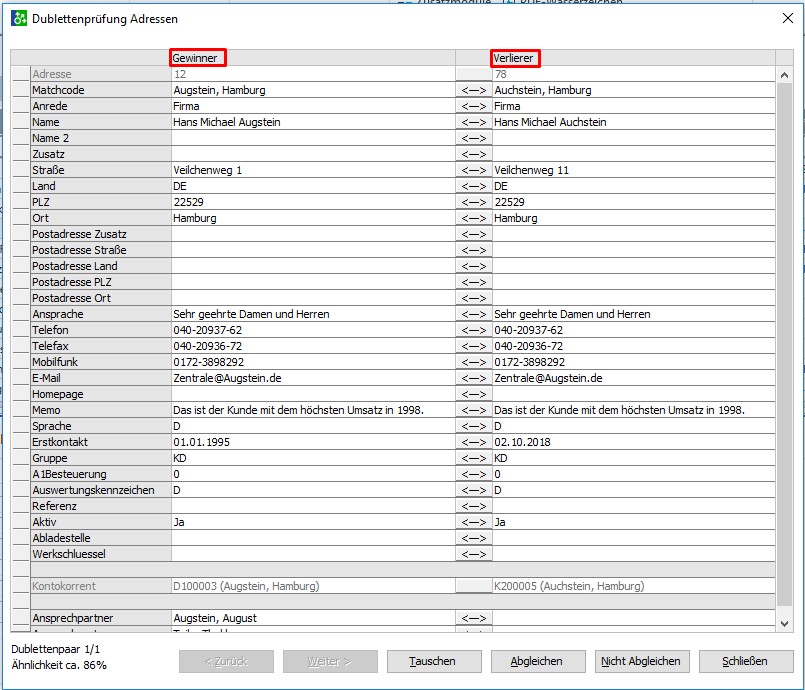Click the Gewinner Erstkontakt value 01.01.1995
This screenshot has height=690, width=805.
click(x=313, y=442)
